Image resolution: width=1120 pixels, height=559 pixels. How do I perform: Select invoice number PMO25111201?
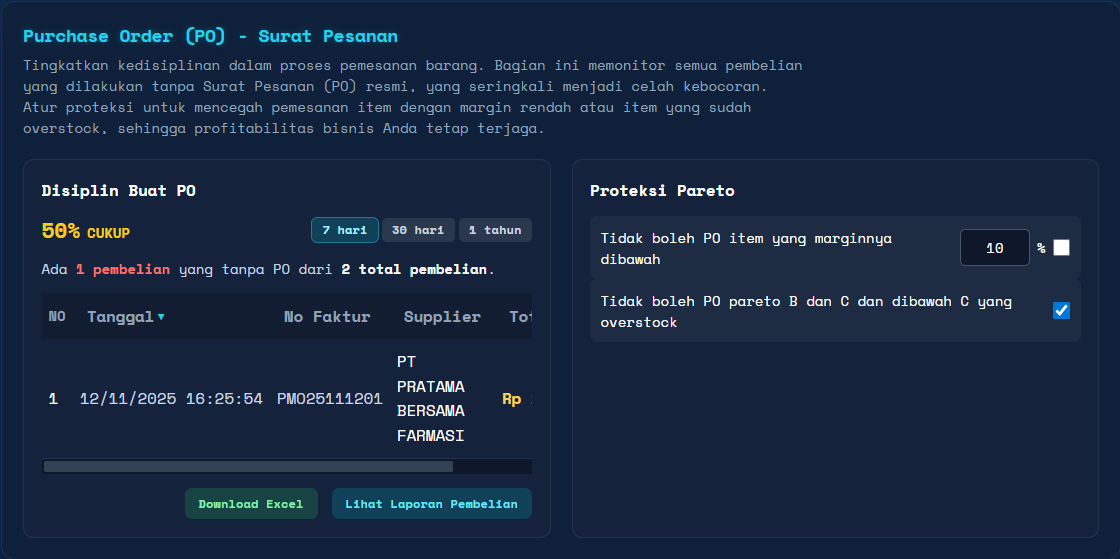330,399
